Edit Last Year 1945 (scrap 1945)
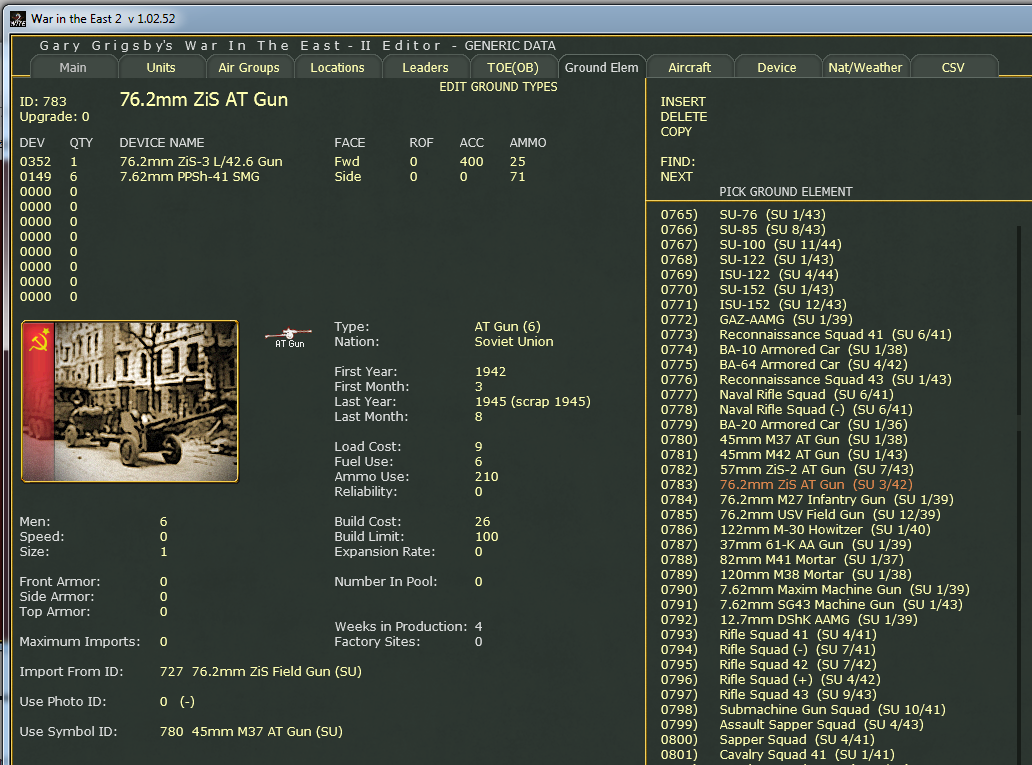This screenshot has height=765, width=1032. [x=532, y=402]
